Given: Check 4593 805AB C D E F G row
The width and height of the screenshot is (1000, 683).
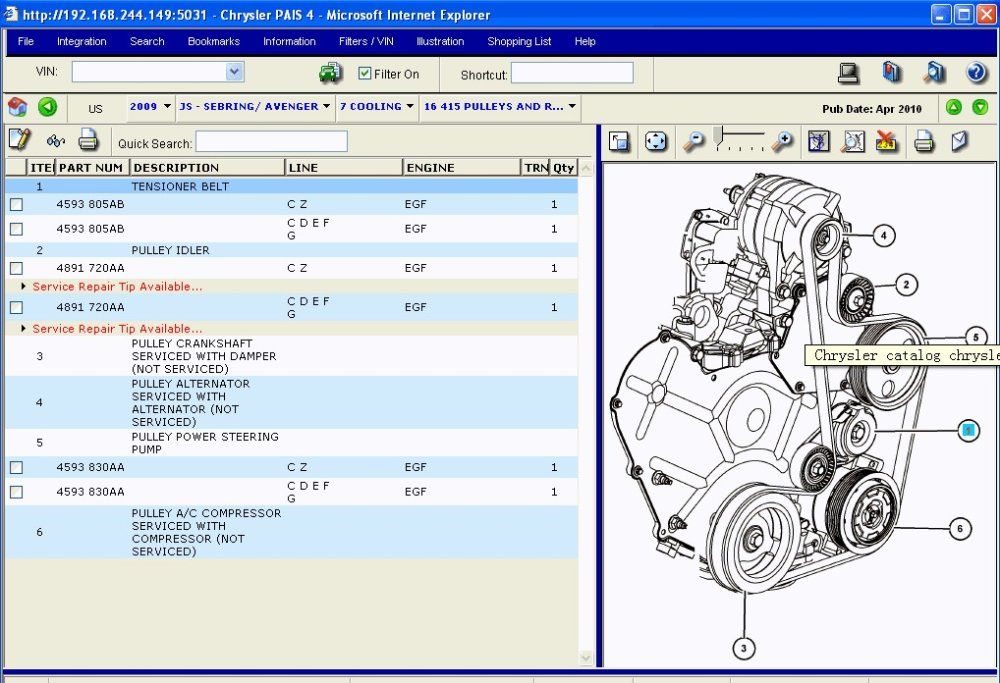Looking at the screenshot, I should coord(17,229).
